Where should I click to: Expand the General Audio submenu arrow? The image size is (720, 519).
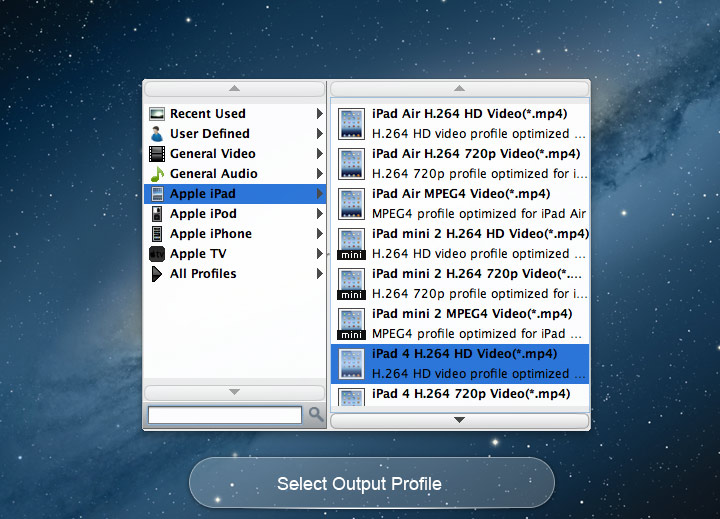(x=320, y=174)
